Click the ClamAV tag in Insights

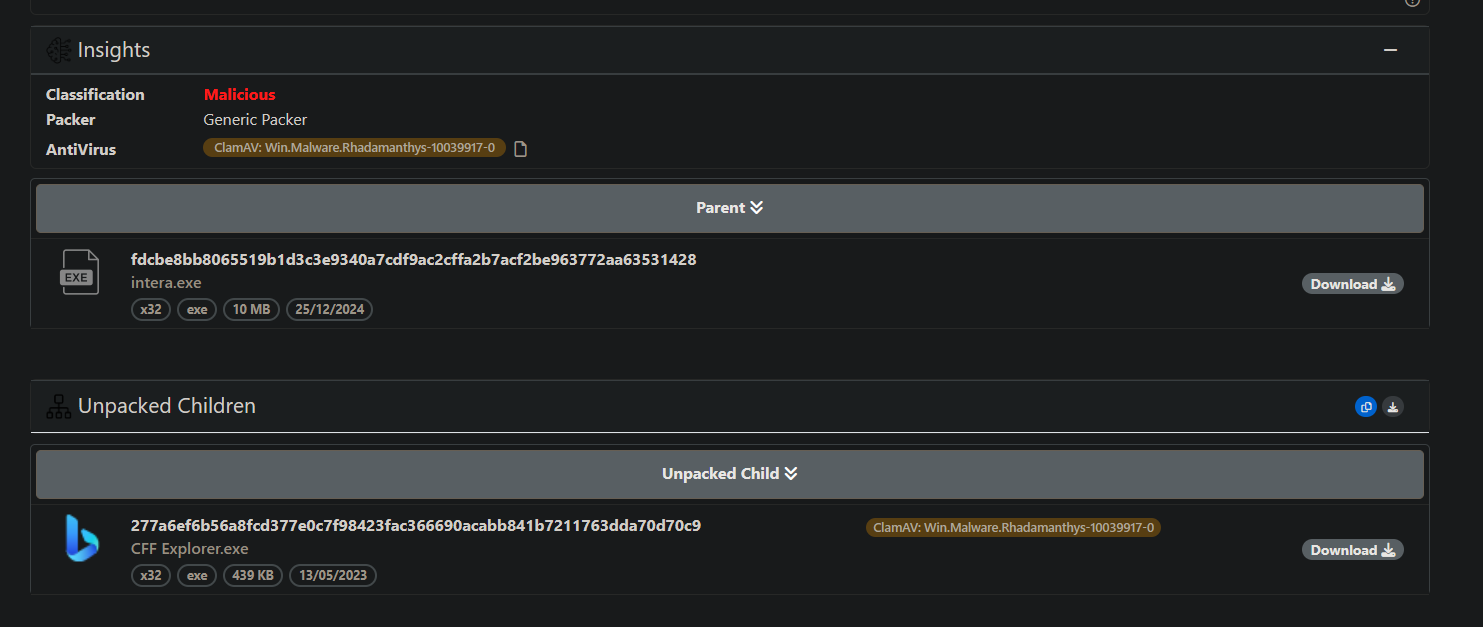(x=354, y=148)
